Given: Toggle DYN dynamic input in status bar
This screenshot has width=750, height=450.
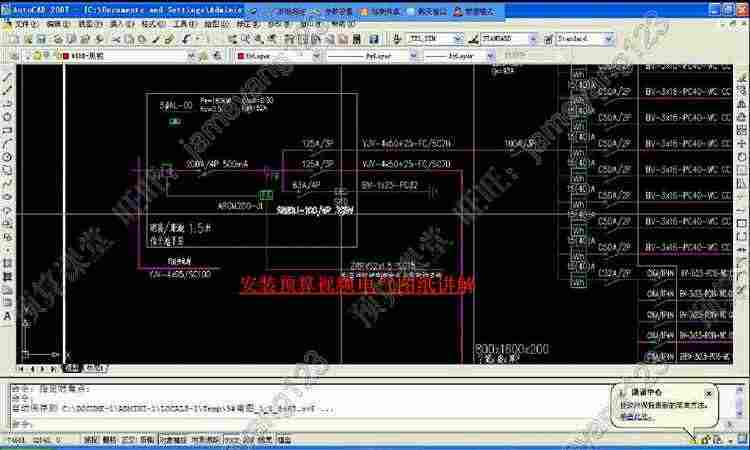Looking at the screenshot, I should coord(248,439).
